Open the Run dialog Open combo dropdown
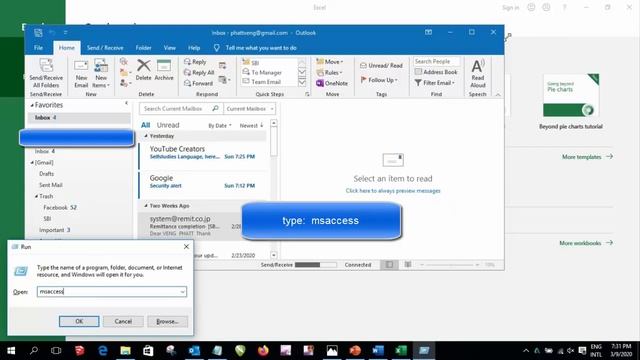The width and height of the screenshot is (640, 360). pyautogui.click(x=182, y=291)
